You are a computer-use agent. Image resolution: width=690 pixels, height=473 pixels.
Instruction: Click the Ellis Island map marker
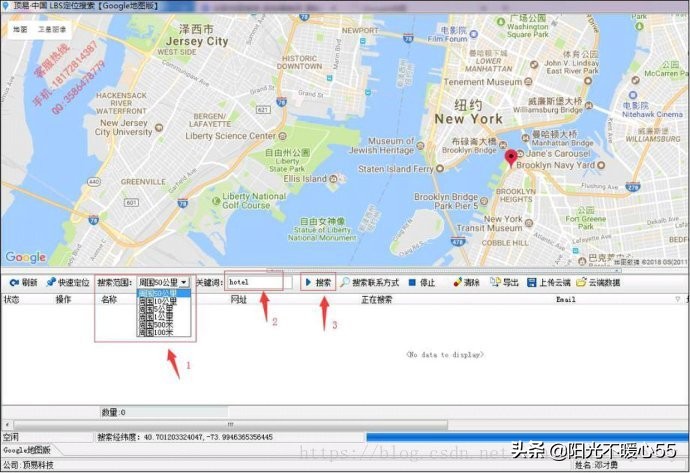click(333, 179)
